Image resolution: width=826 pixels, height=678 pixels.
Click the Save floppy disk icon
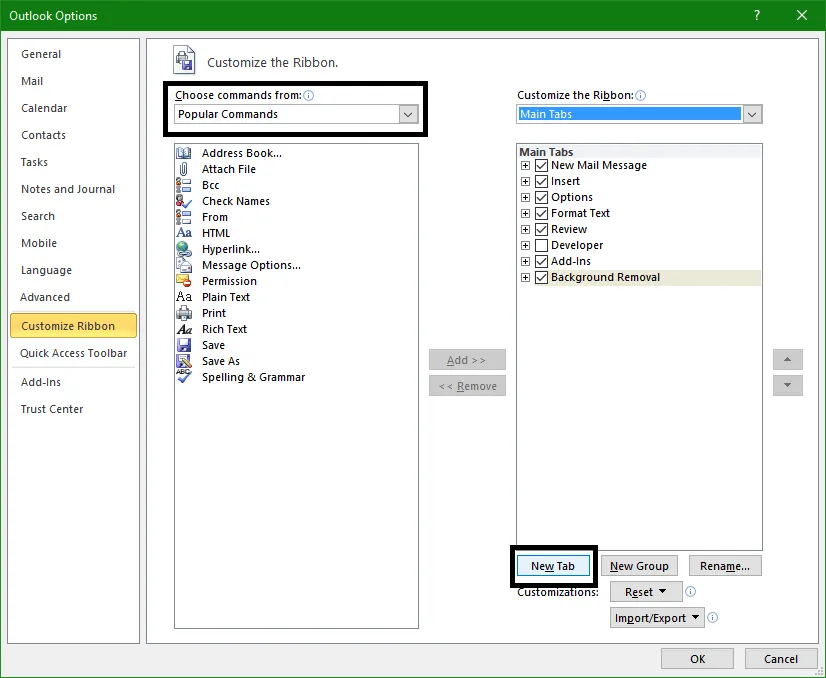click(183, 345)
